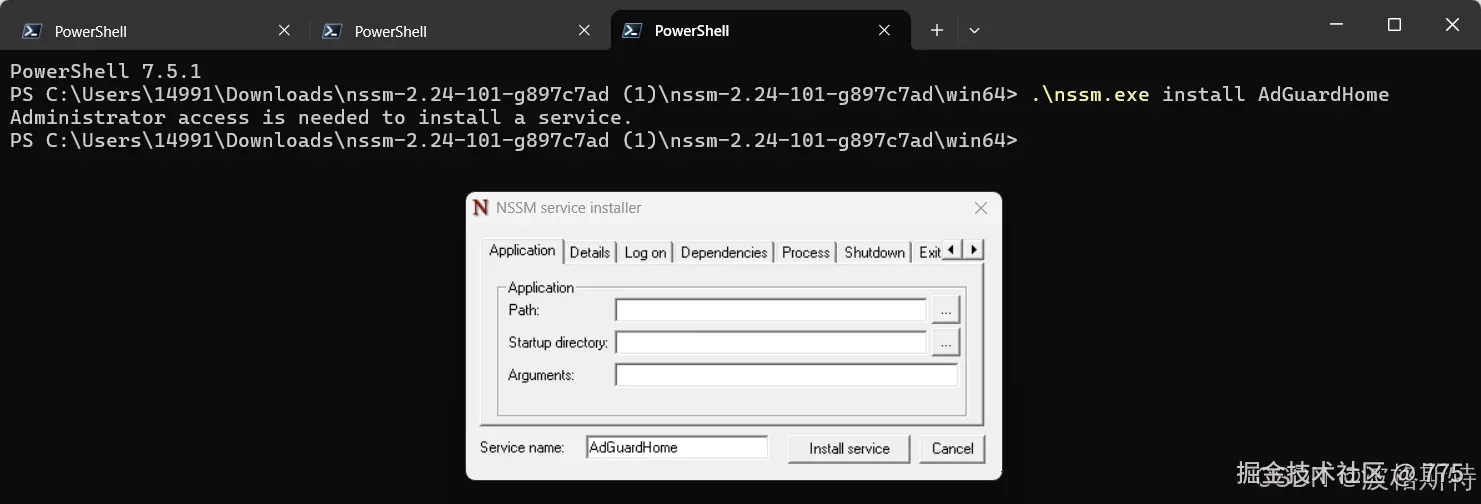This screenshot has height=504, width=1481.
Task: Open the Dependencies tab
Action: click(x=724, y=253)
